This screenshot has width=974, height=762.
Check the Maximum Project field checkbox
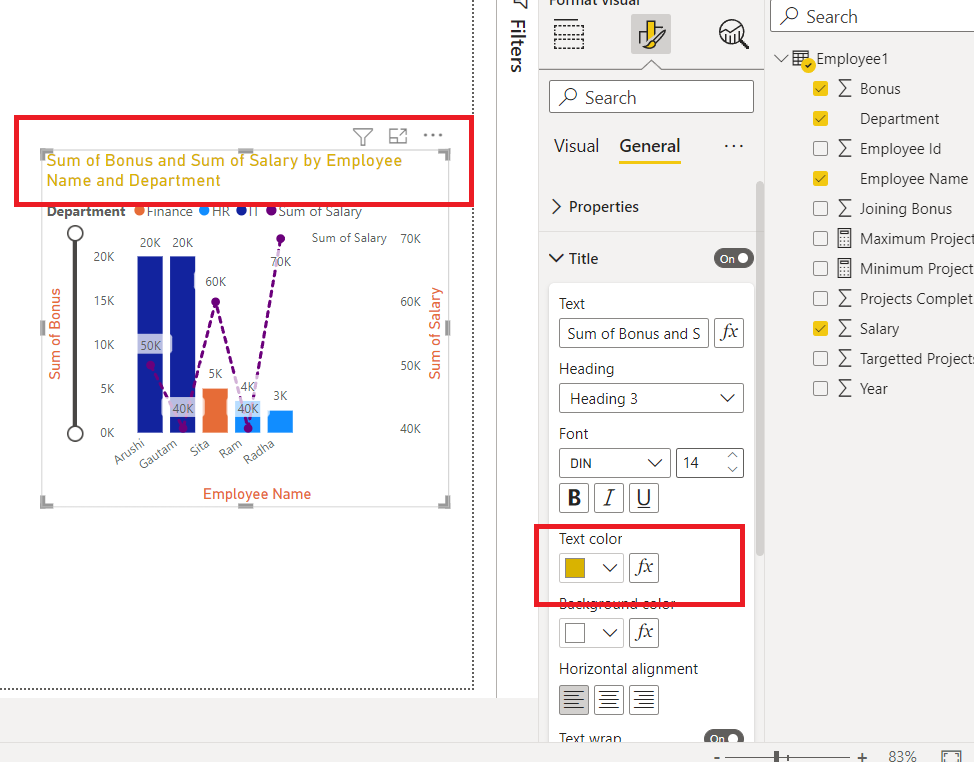(x=820, y=238)
